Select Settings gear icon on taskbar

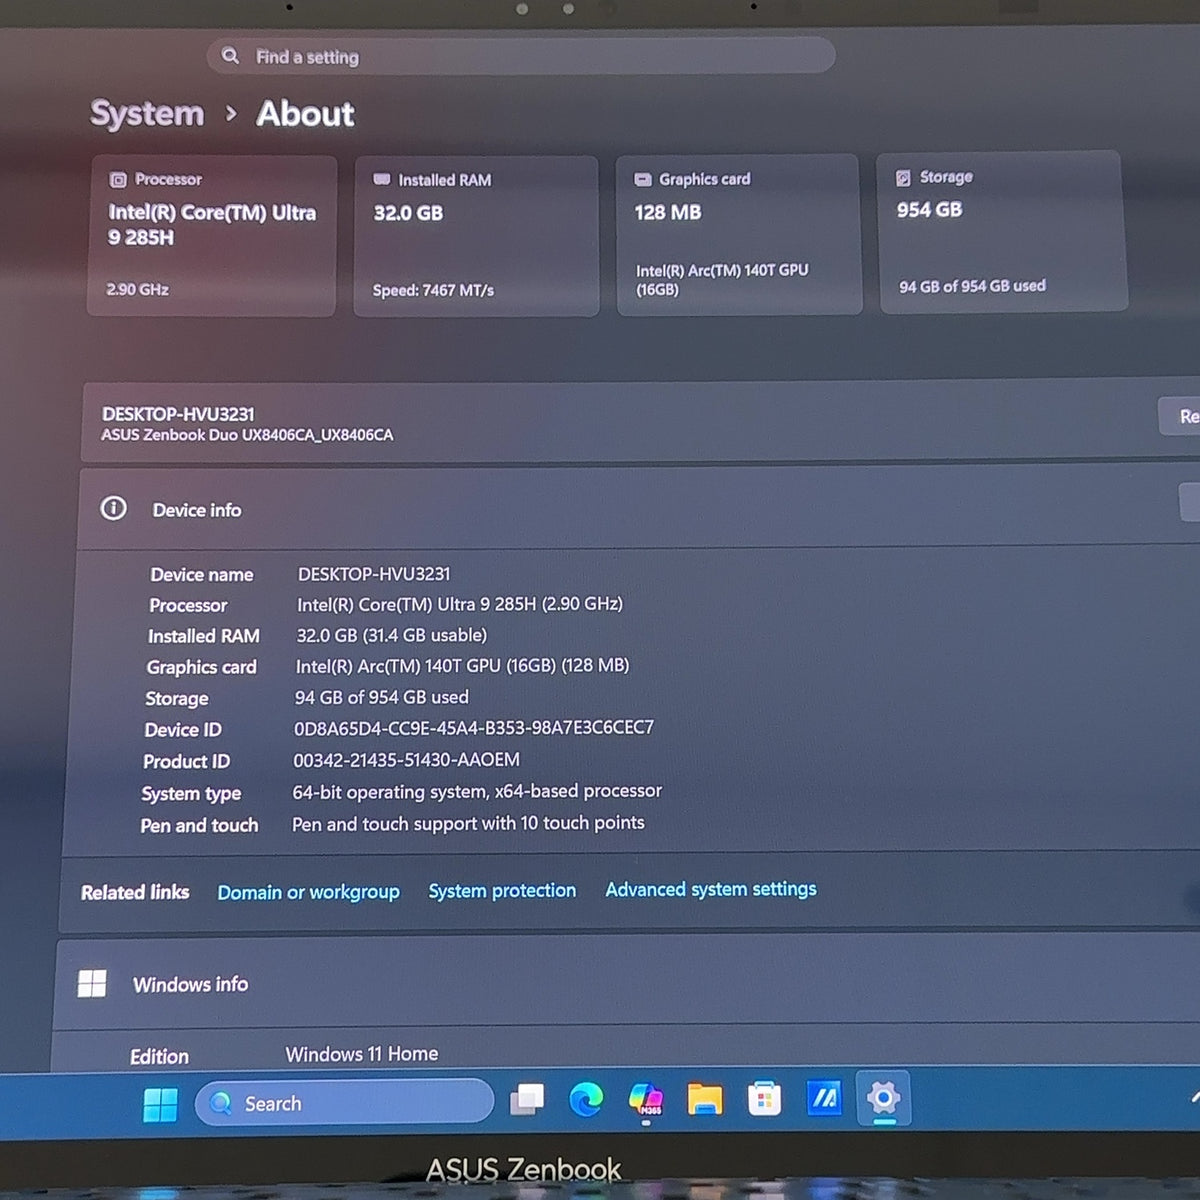click(883, 1098)
